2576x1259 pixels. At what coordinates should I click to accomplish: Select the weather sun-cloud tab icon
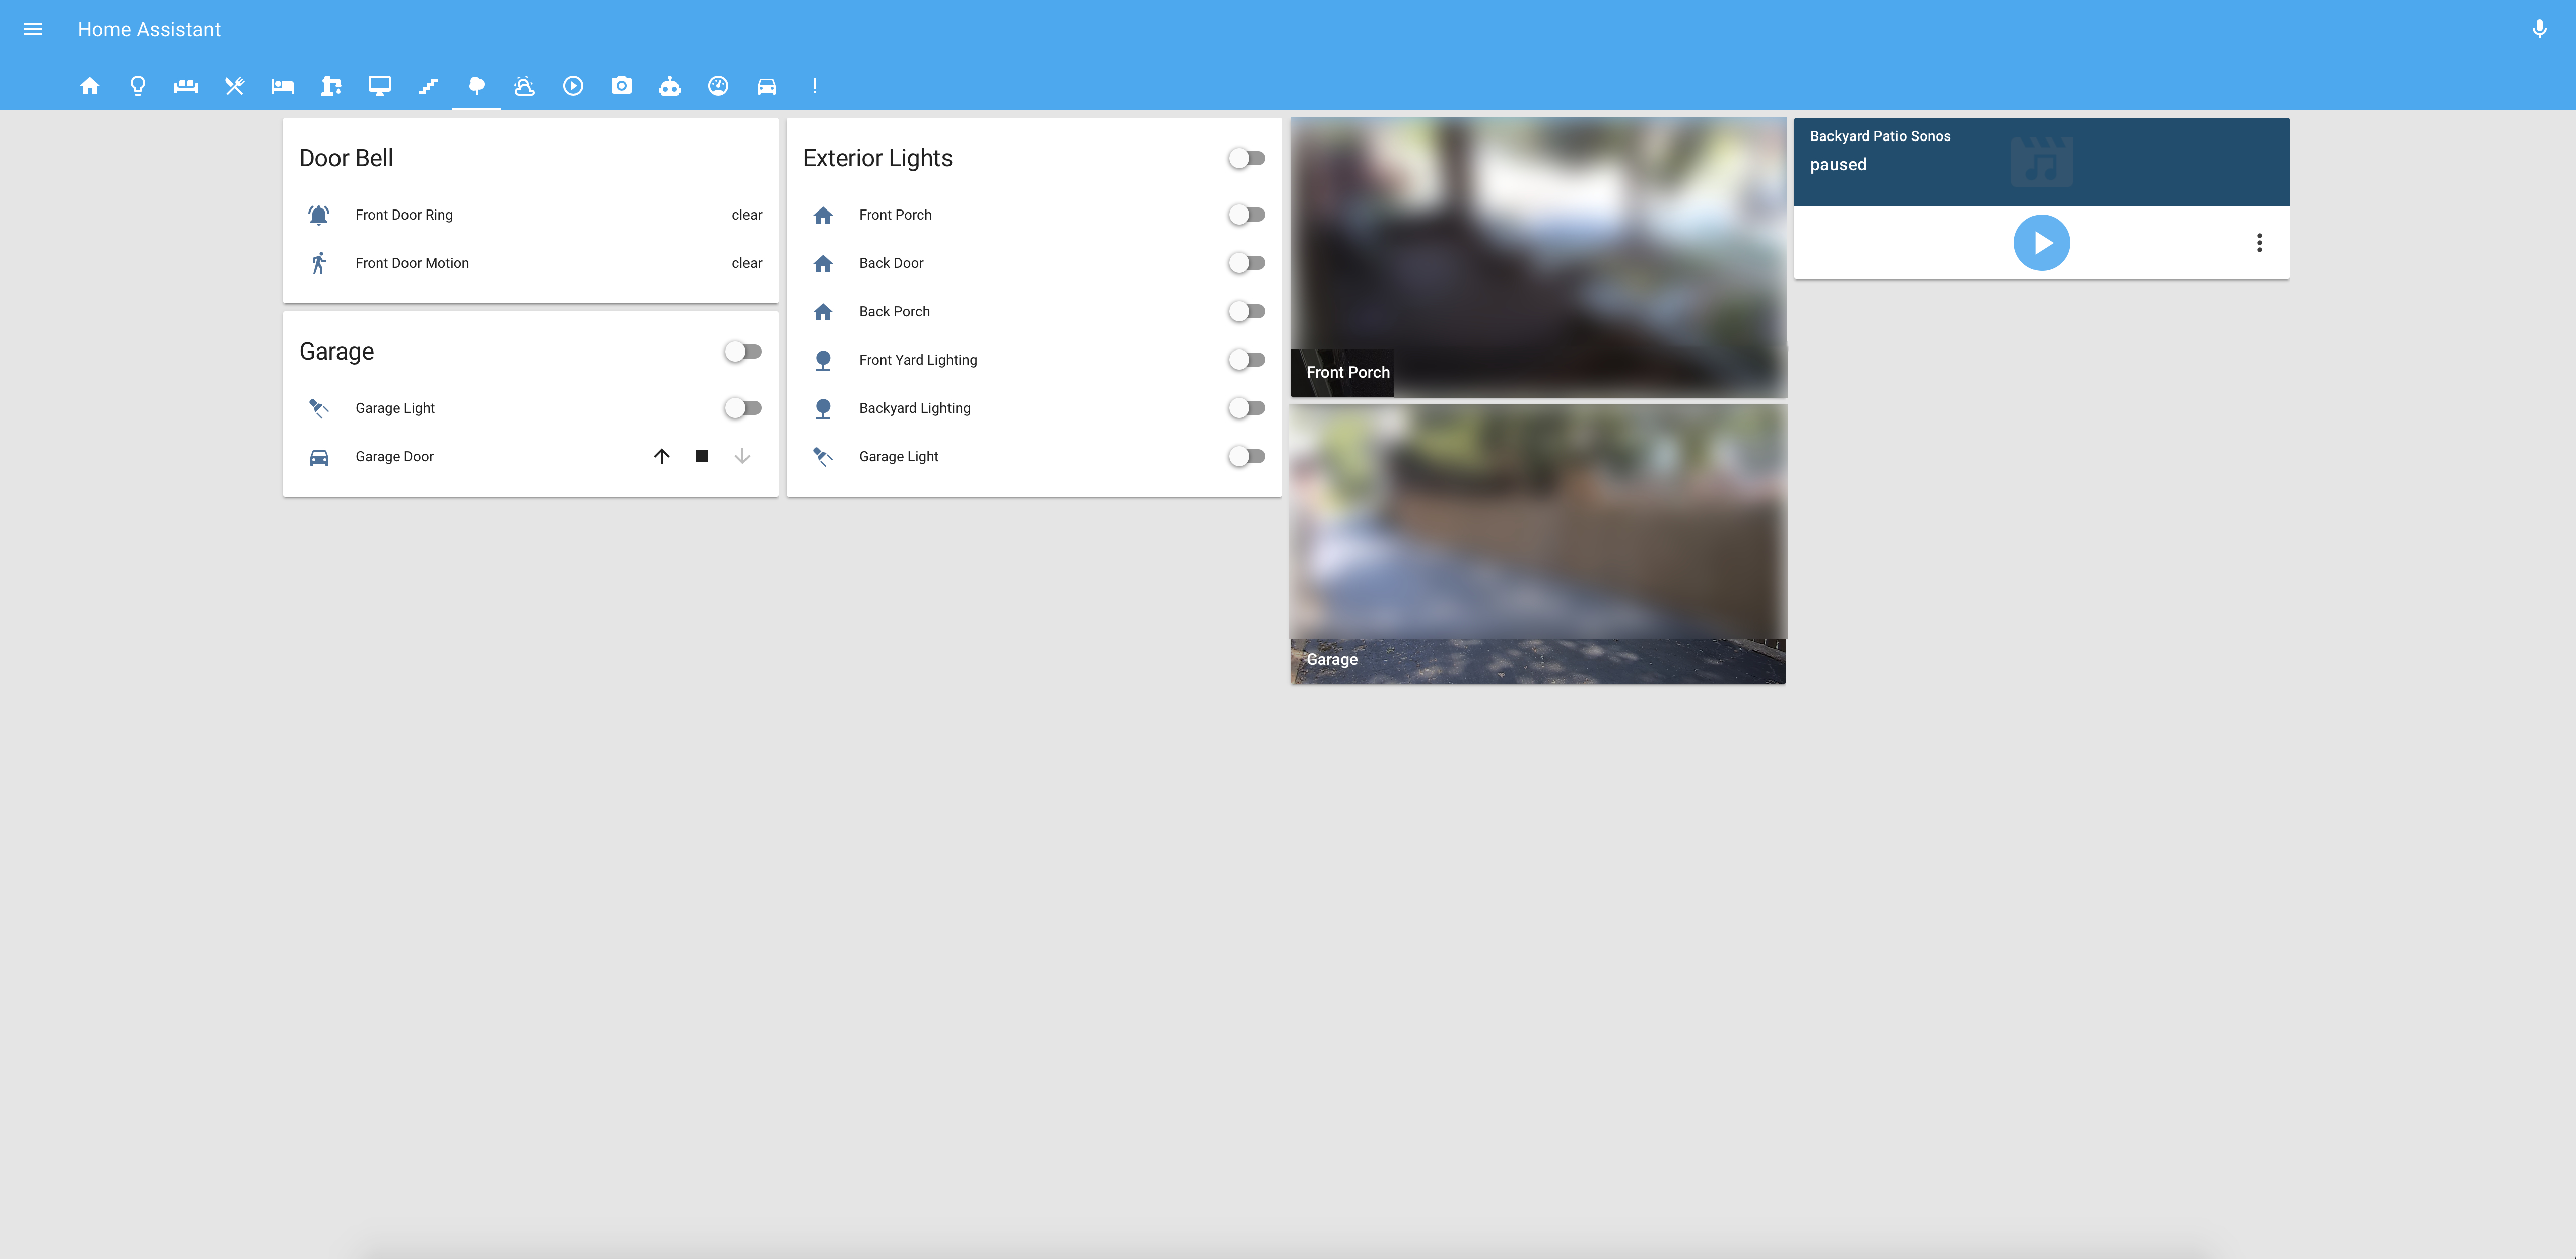pos(524,86)
